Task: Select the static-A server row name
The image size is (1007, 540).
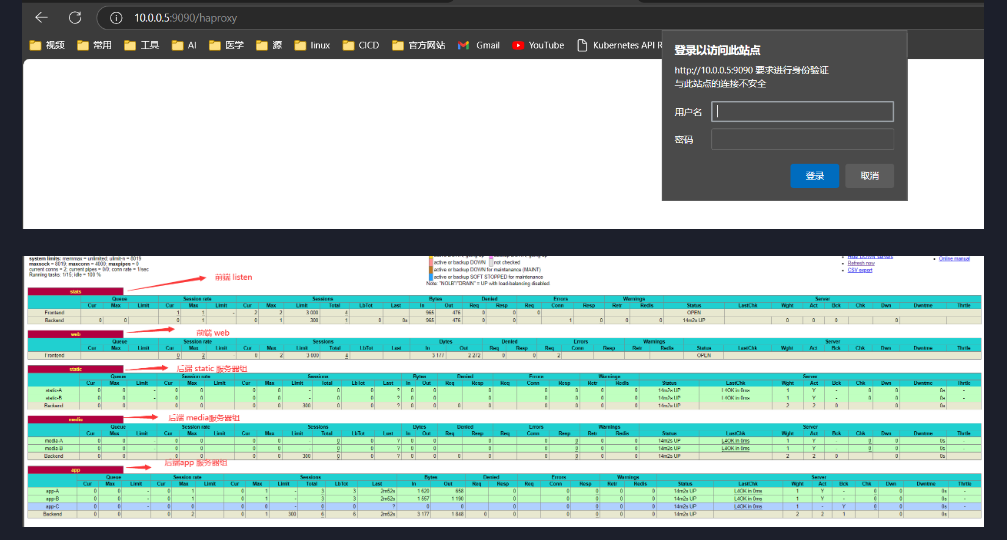Action: (54, 390)
